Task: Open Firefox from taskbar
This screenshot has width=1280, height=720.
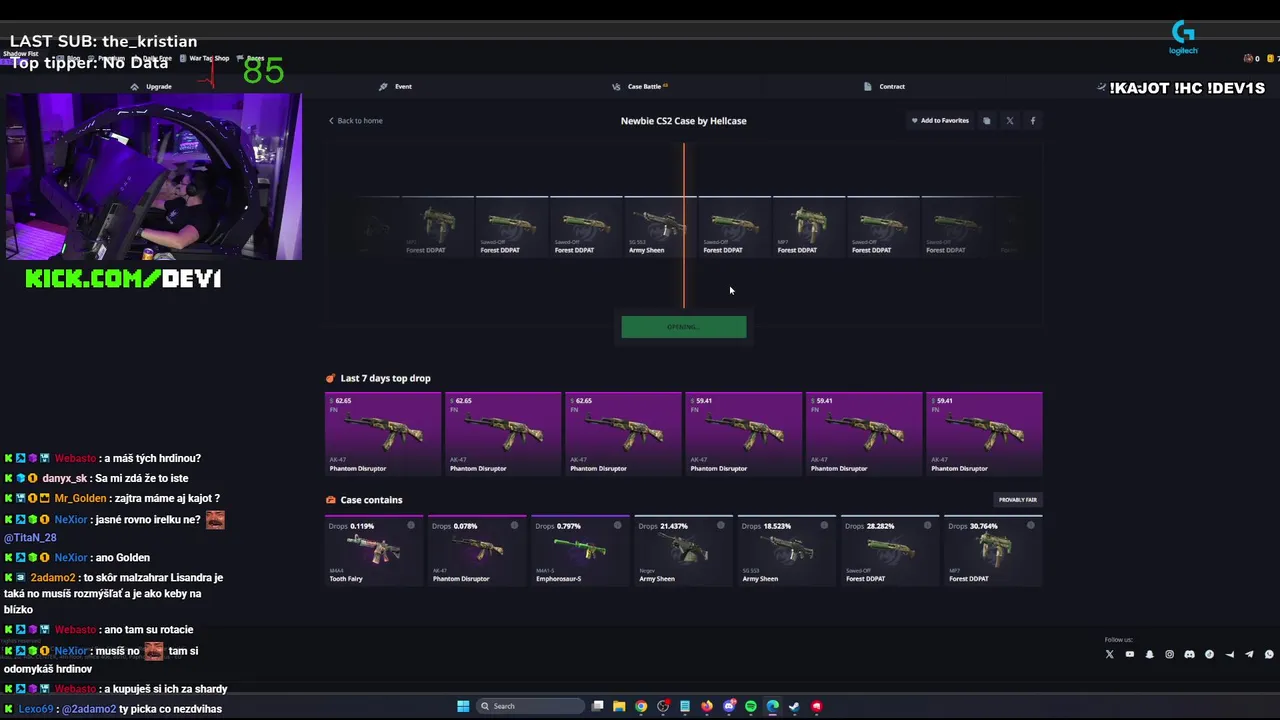Action: [x=707, y=706]
